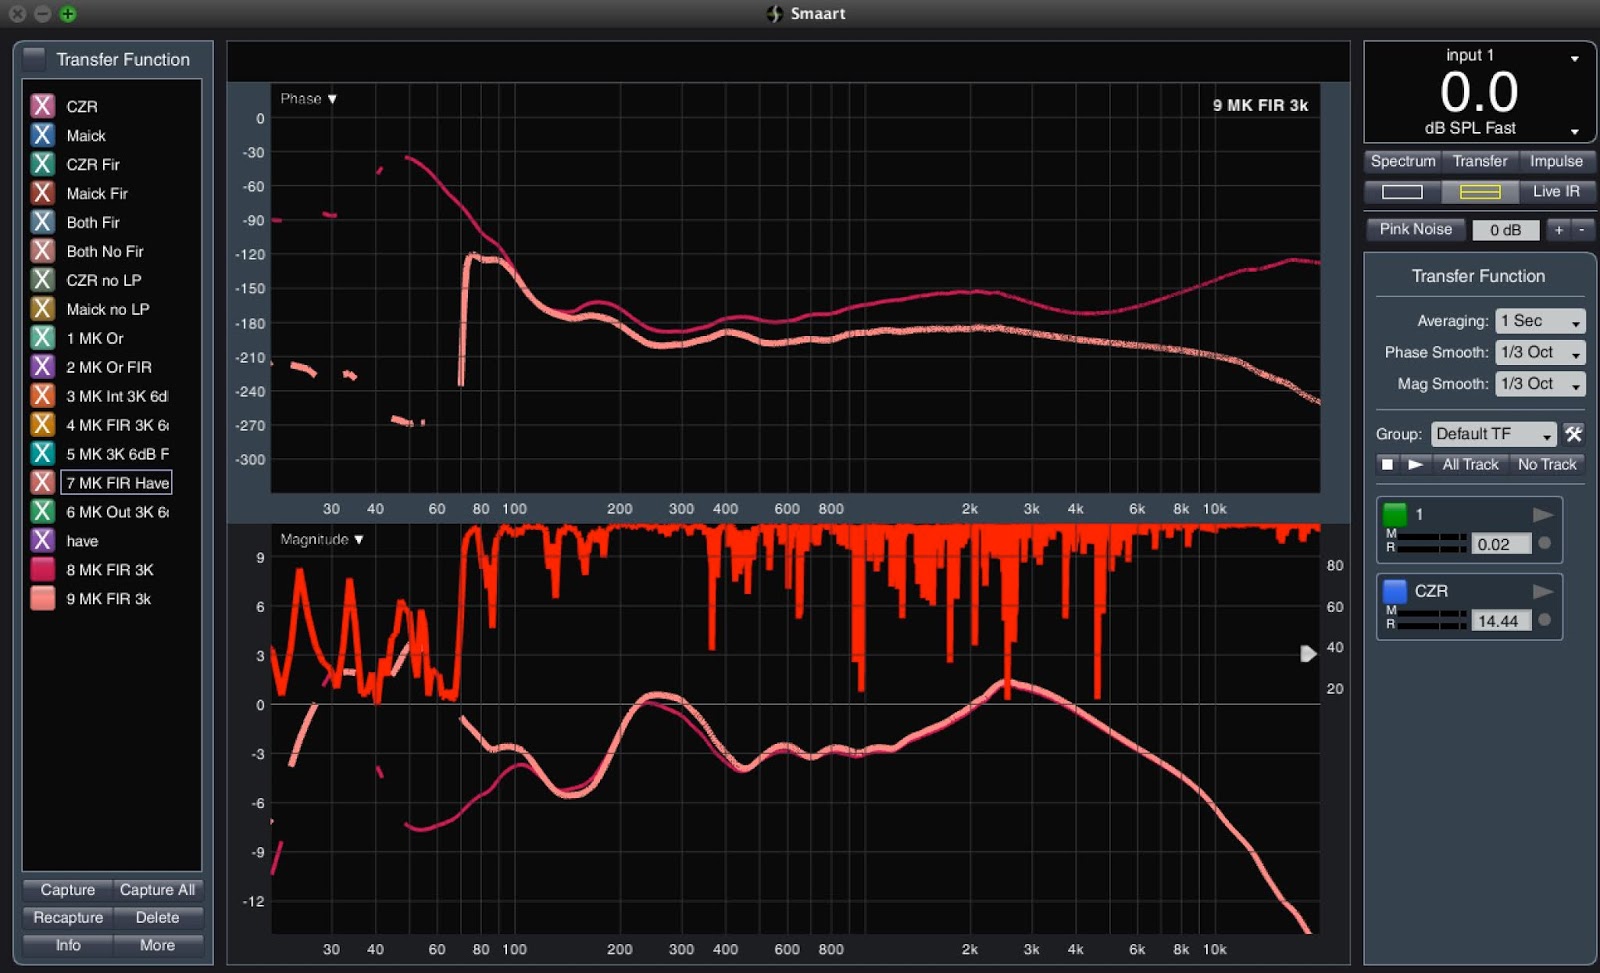Toggle the Maick no LP trace box

(x=42, y=309)
